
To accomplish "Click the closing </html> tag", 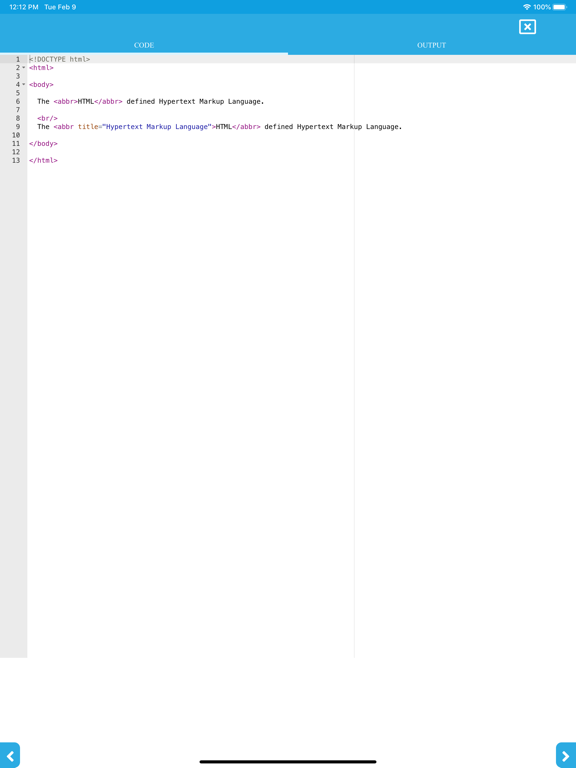I will tap(43, 160).
